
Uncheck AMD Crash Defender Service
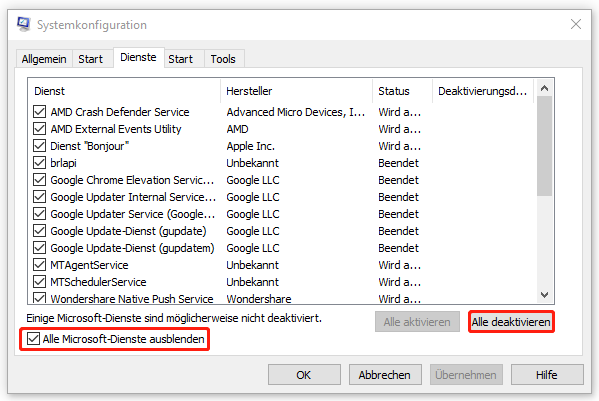(x=39, y=112)
